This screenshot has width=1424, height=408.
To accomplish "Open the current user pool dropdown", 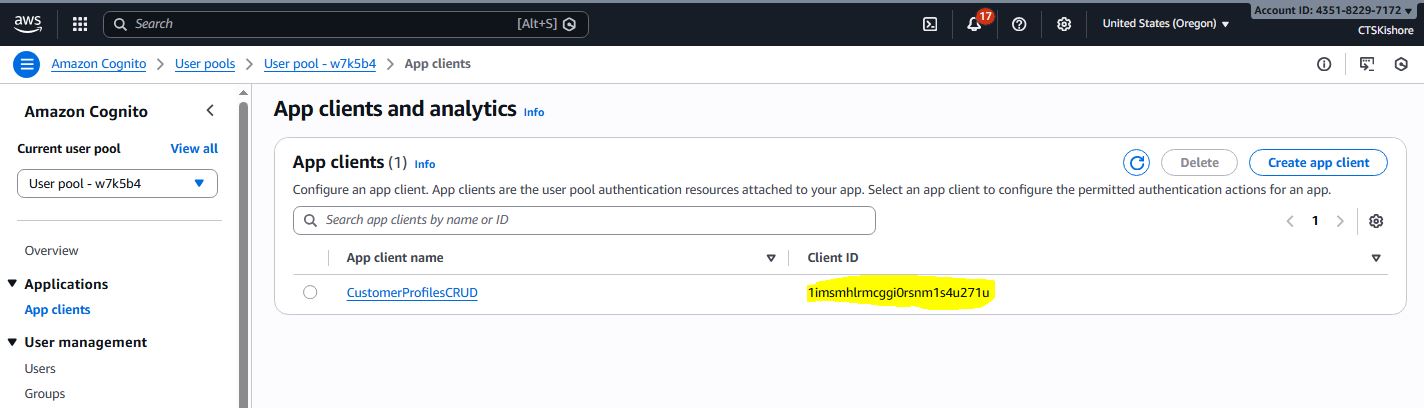I will [117, 184].
